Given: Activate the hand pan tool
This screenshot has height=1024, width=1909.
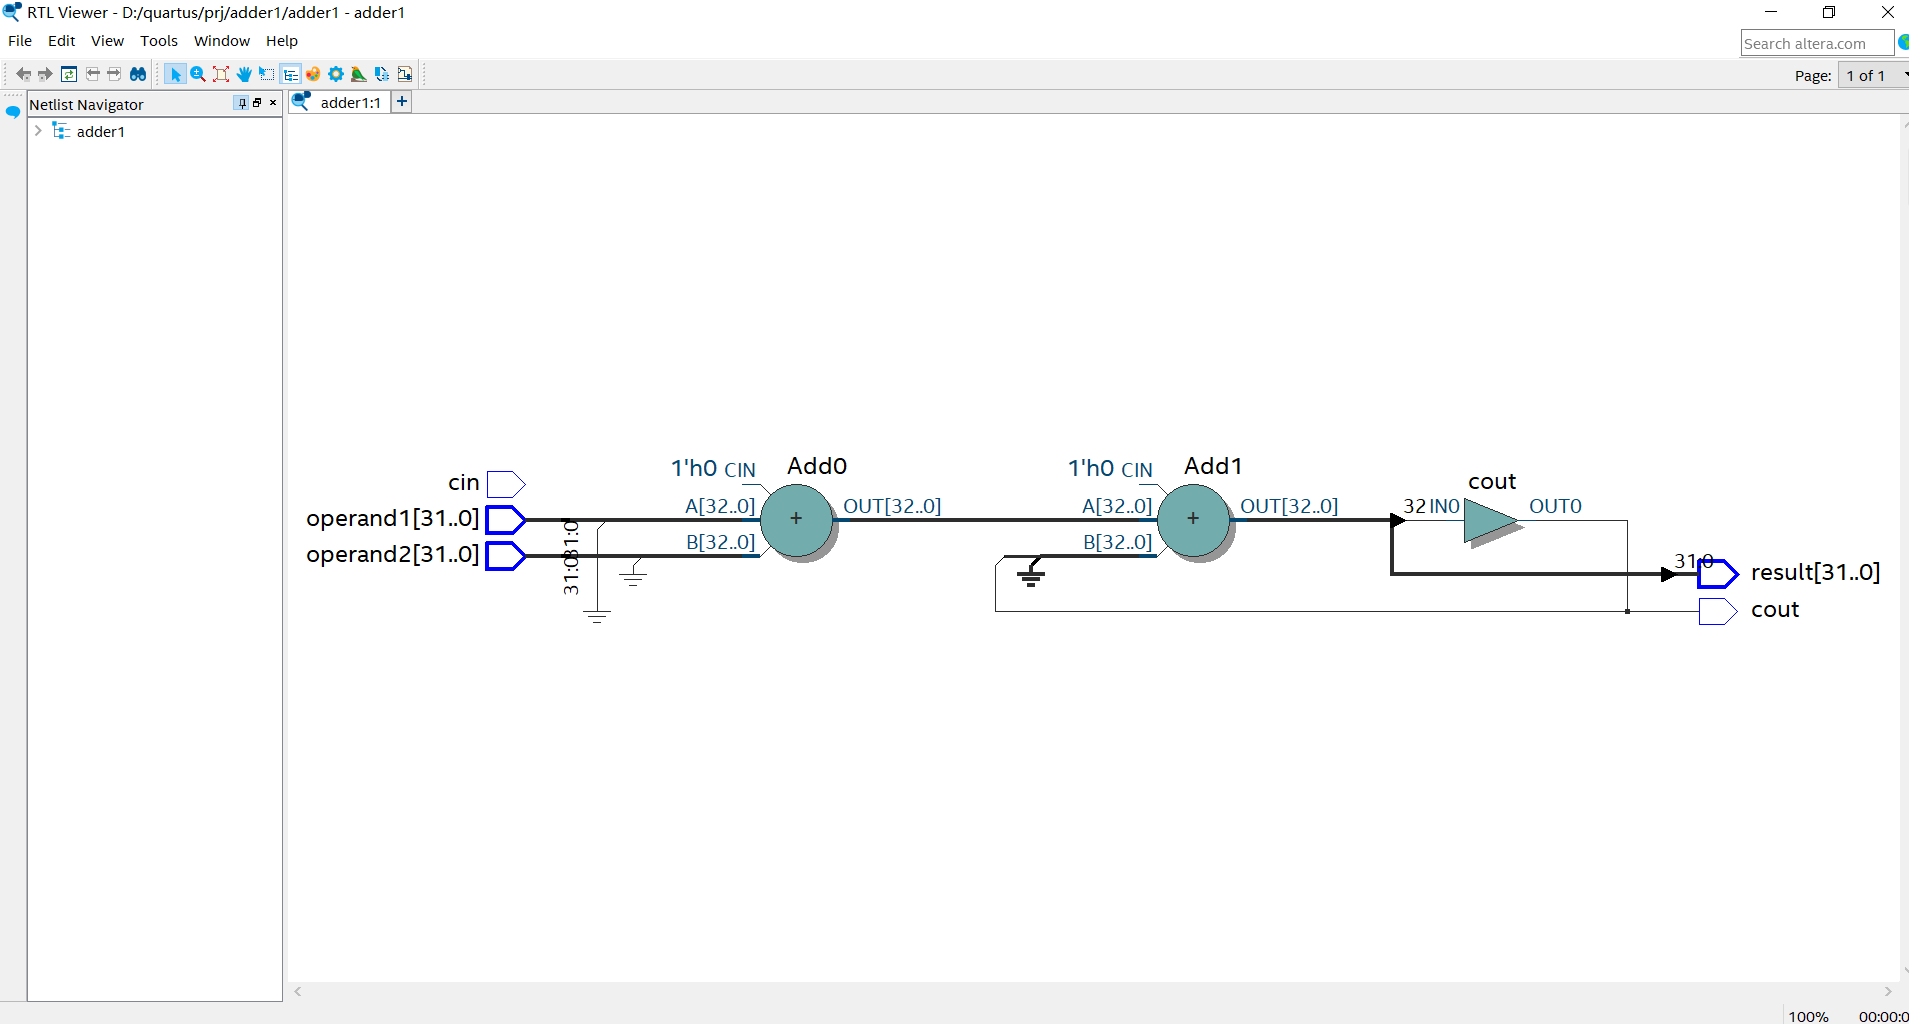Looking at the screenshot, I should click(244, 73).
